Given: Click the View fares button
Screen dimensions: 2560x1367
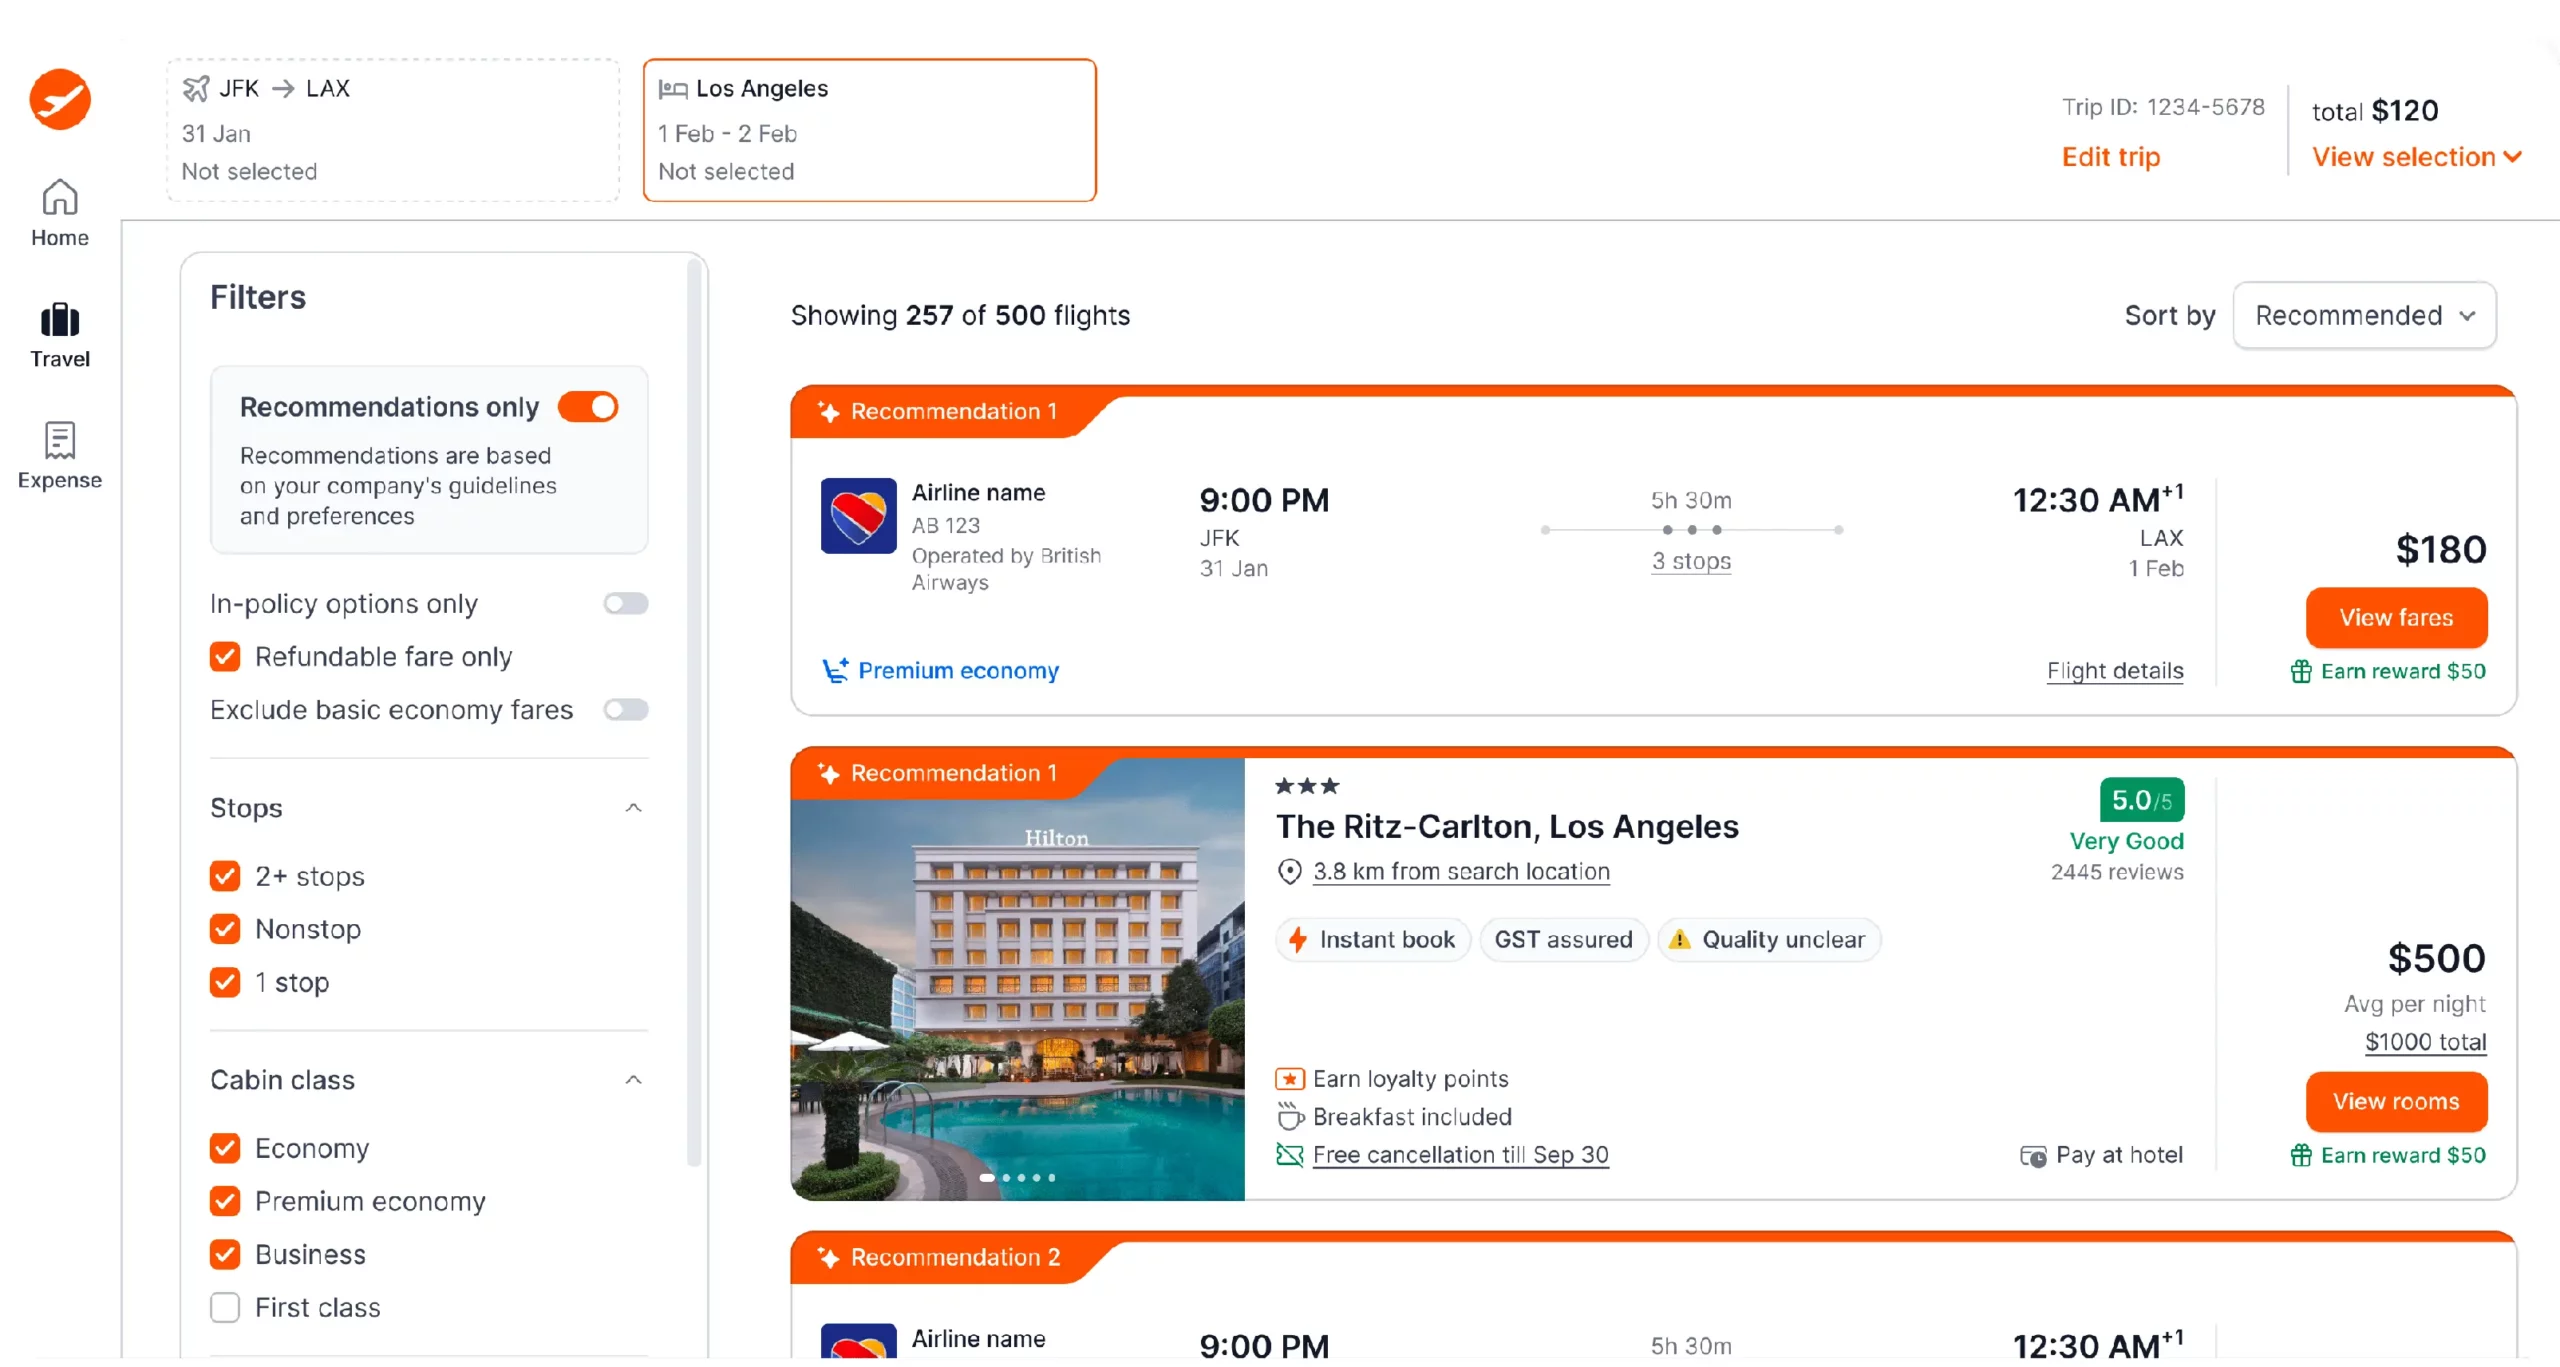Looking at the screenshot, I should [2396, 617].
